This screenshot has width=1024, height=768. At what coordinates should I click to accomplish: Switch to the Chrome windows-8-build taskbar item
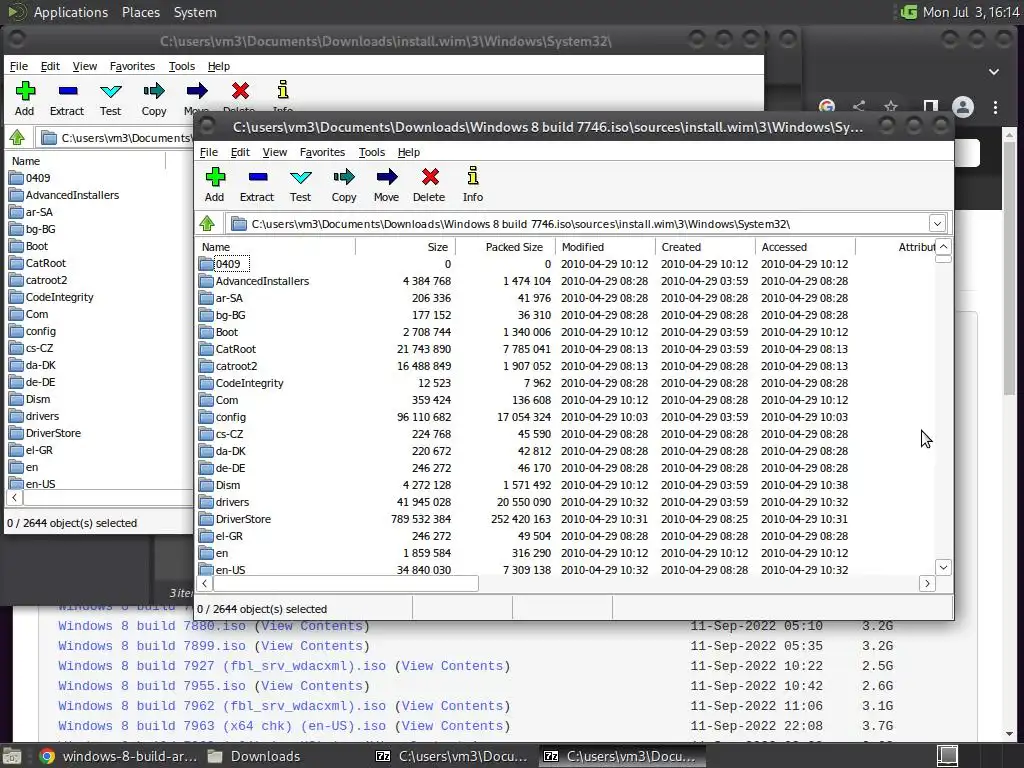tap(118, 756)
